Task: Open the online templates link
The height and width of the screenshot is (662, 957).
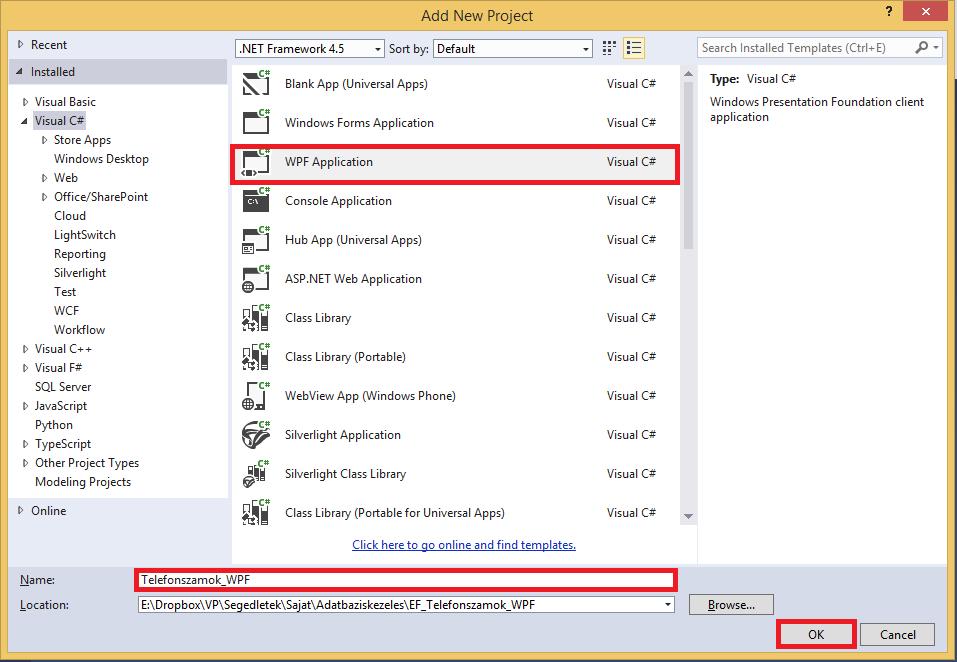Action: click(464, 545)
